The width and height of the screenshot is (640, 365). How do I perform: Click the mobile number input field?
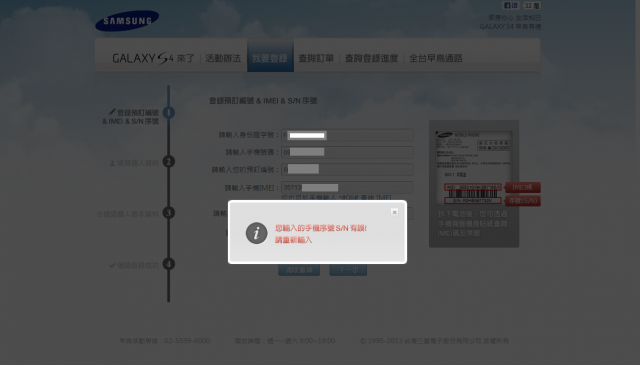[347, 152]
